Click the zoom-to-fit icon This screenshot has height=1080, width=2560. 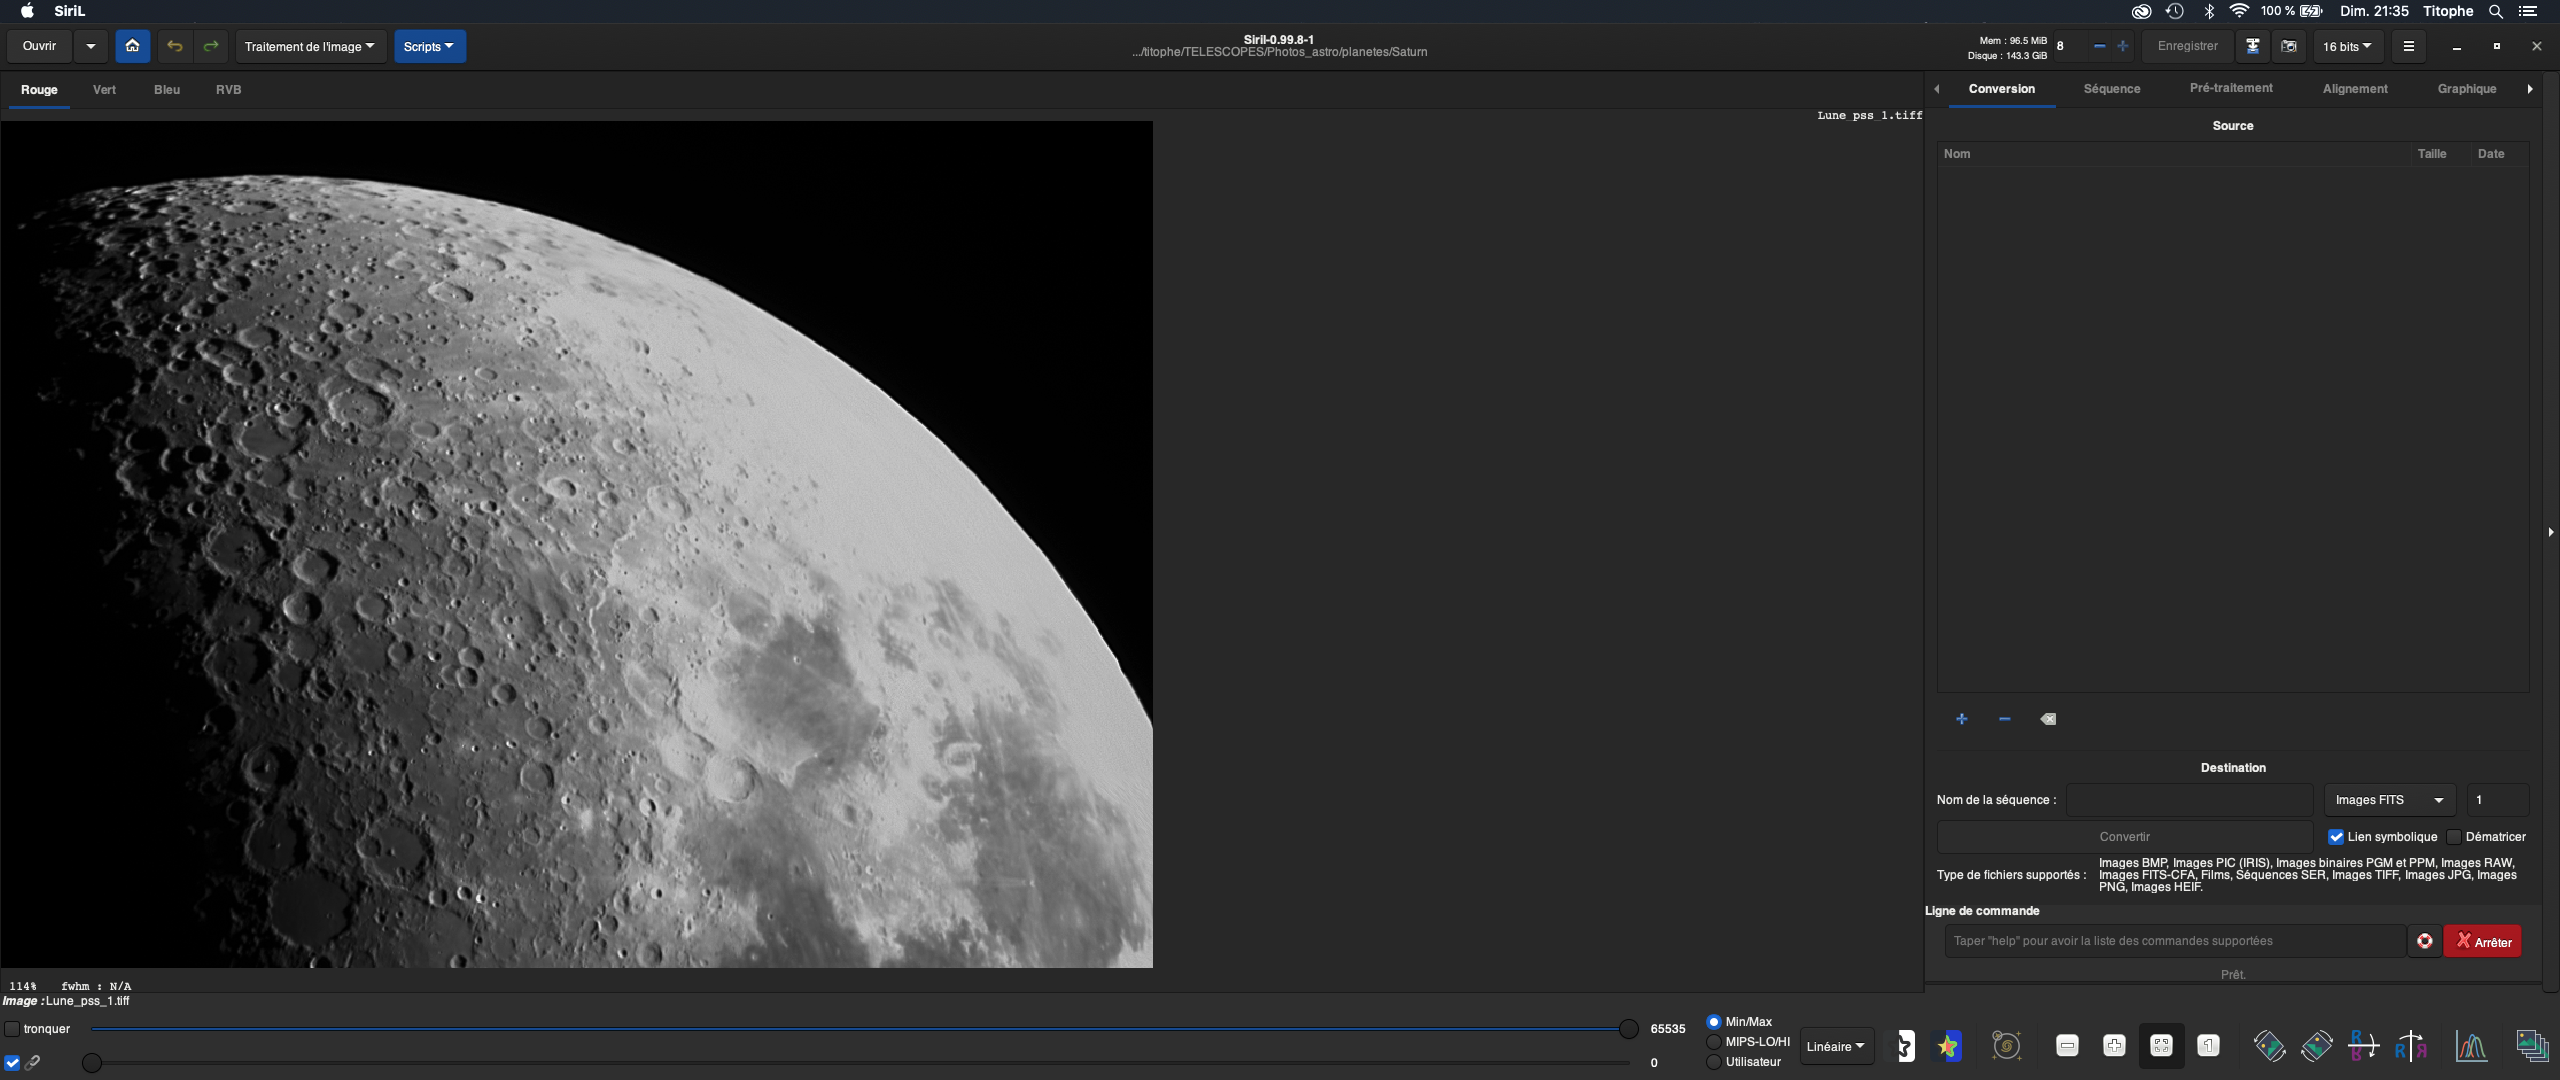click(2161, 1046)
